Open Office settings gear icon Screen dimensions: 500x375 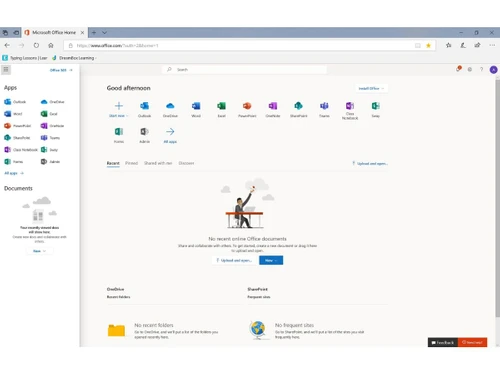click(x=470, y=69)
